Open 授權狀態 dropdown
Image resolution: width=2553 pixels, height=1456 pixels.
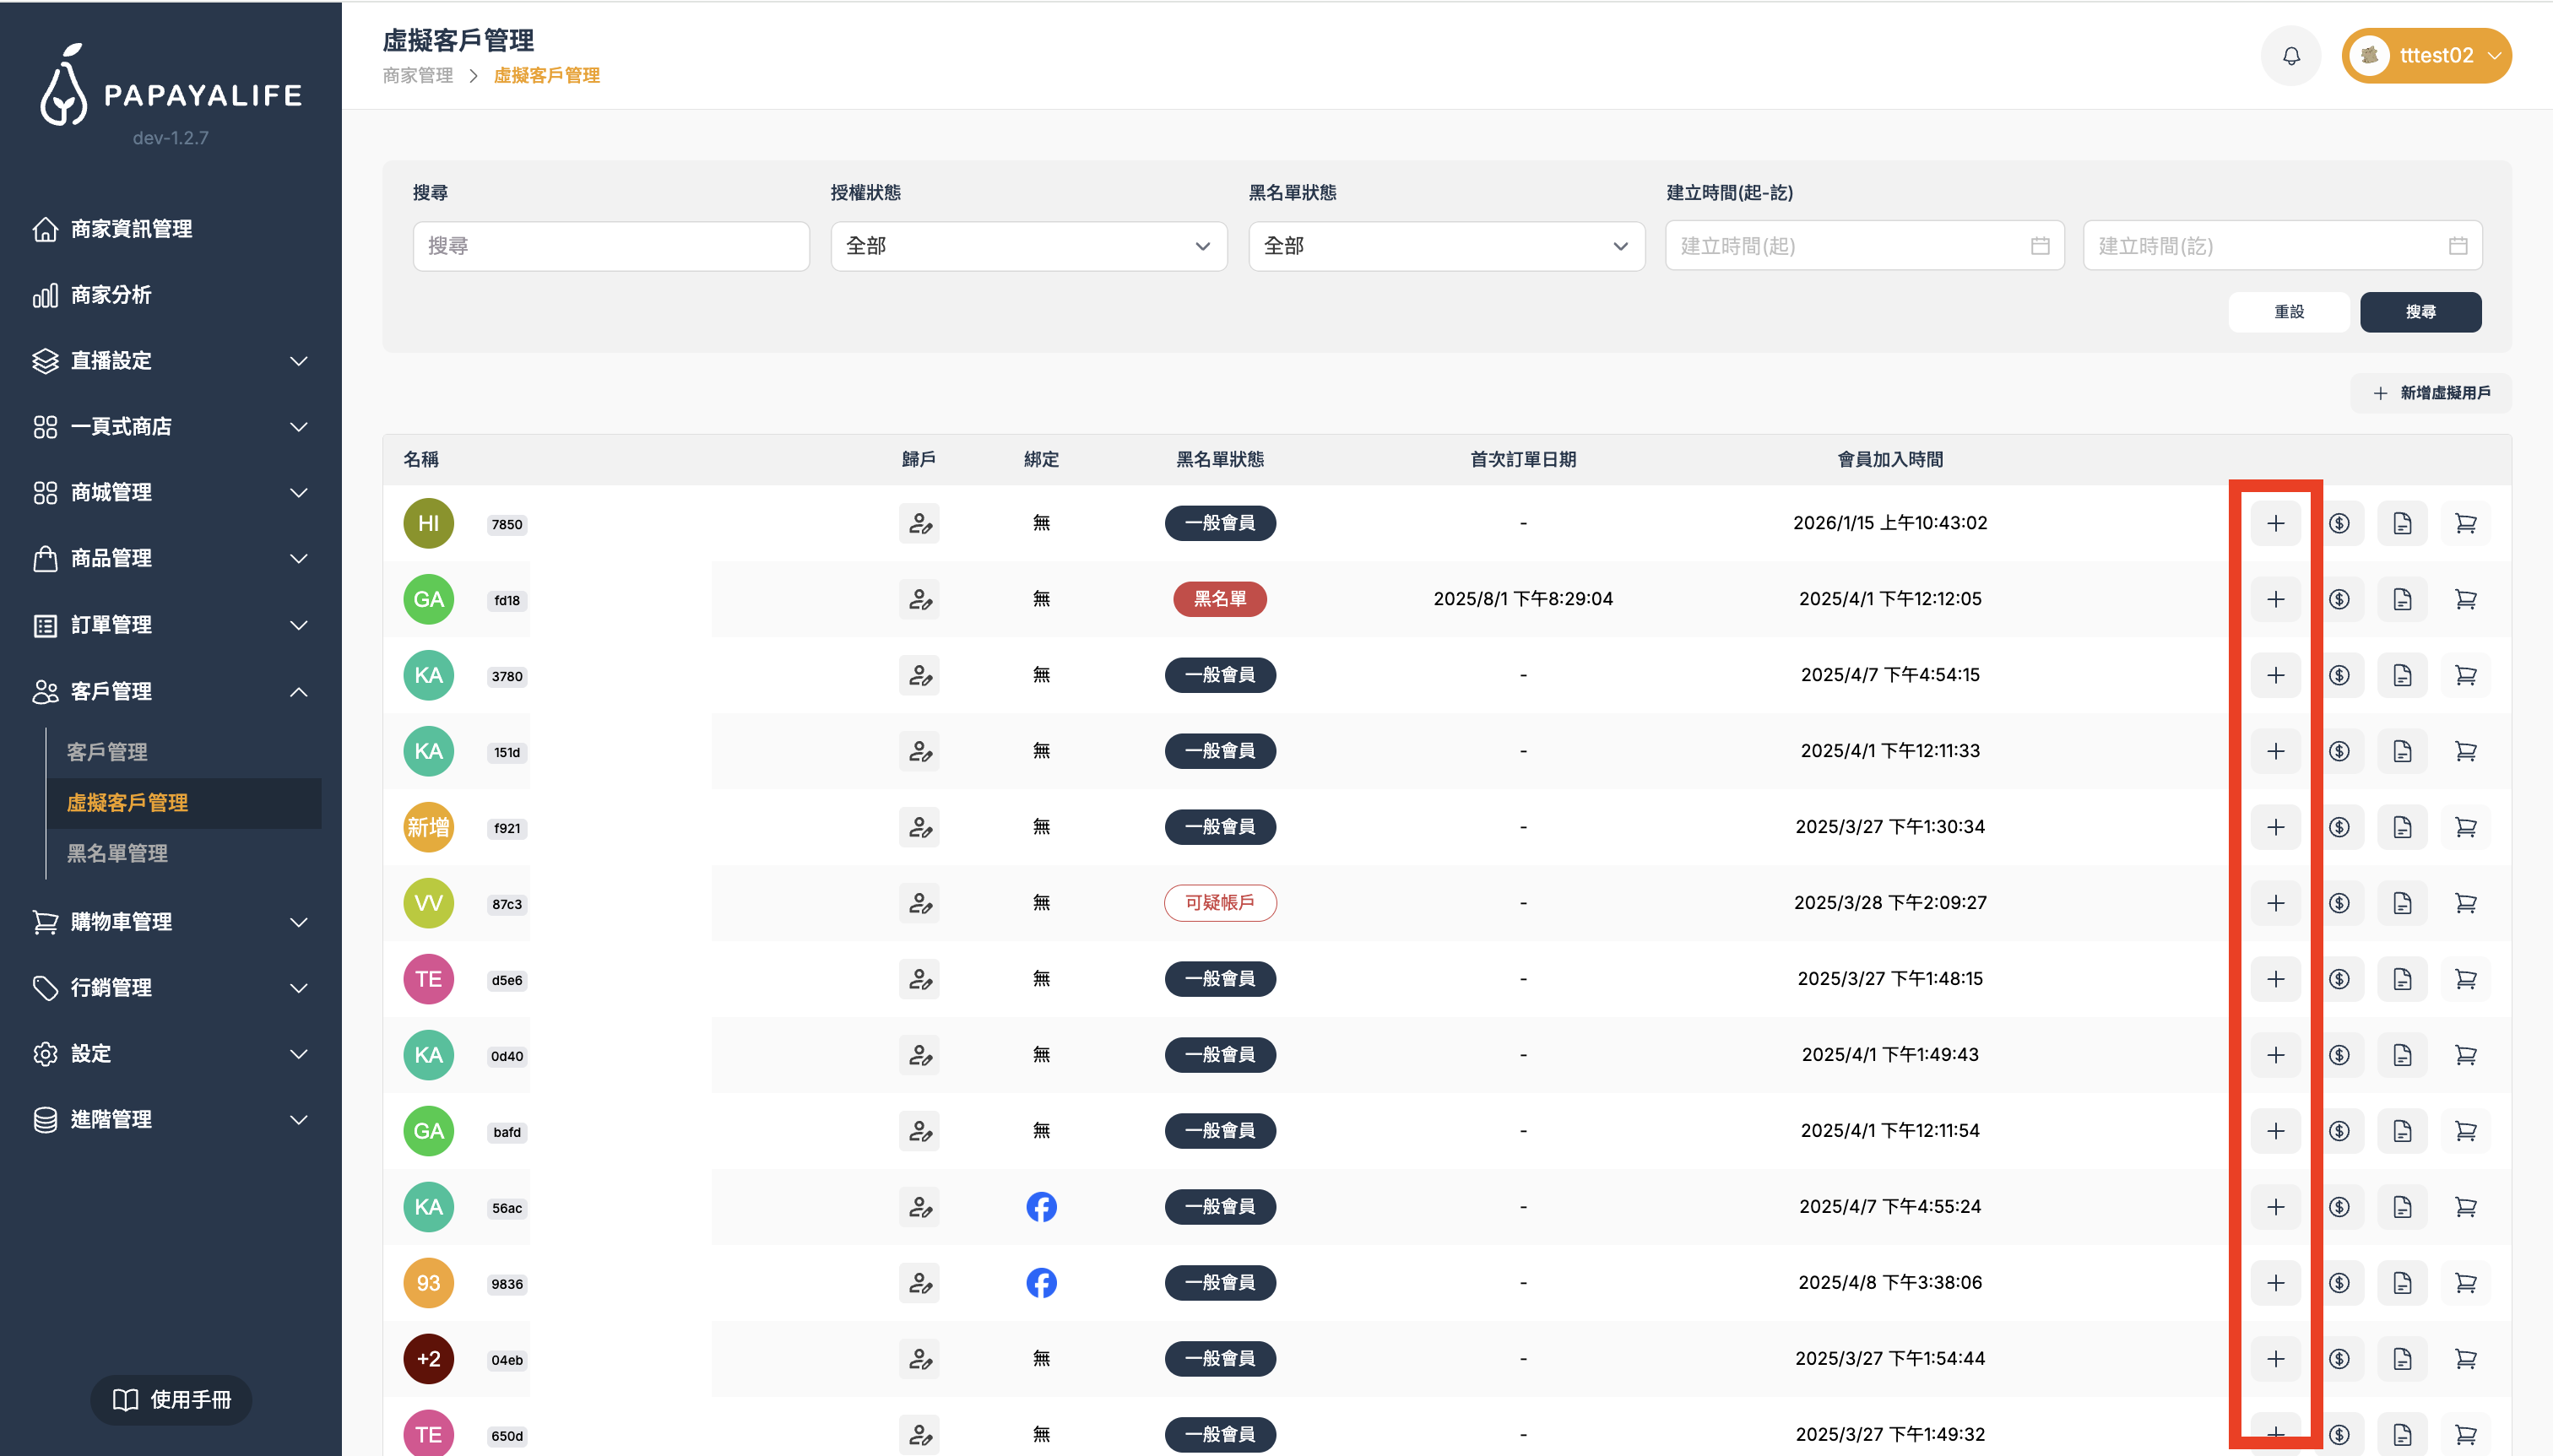1028,246
